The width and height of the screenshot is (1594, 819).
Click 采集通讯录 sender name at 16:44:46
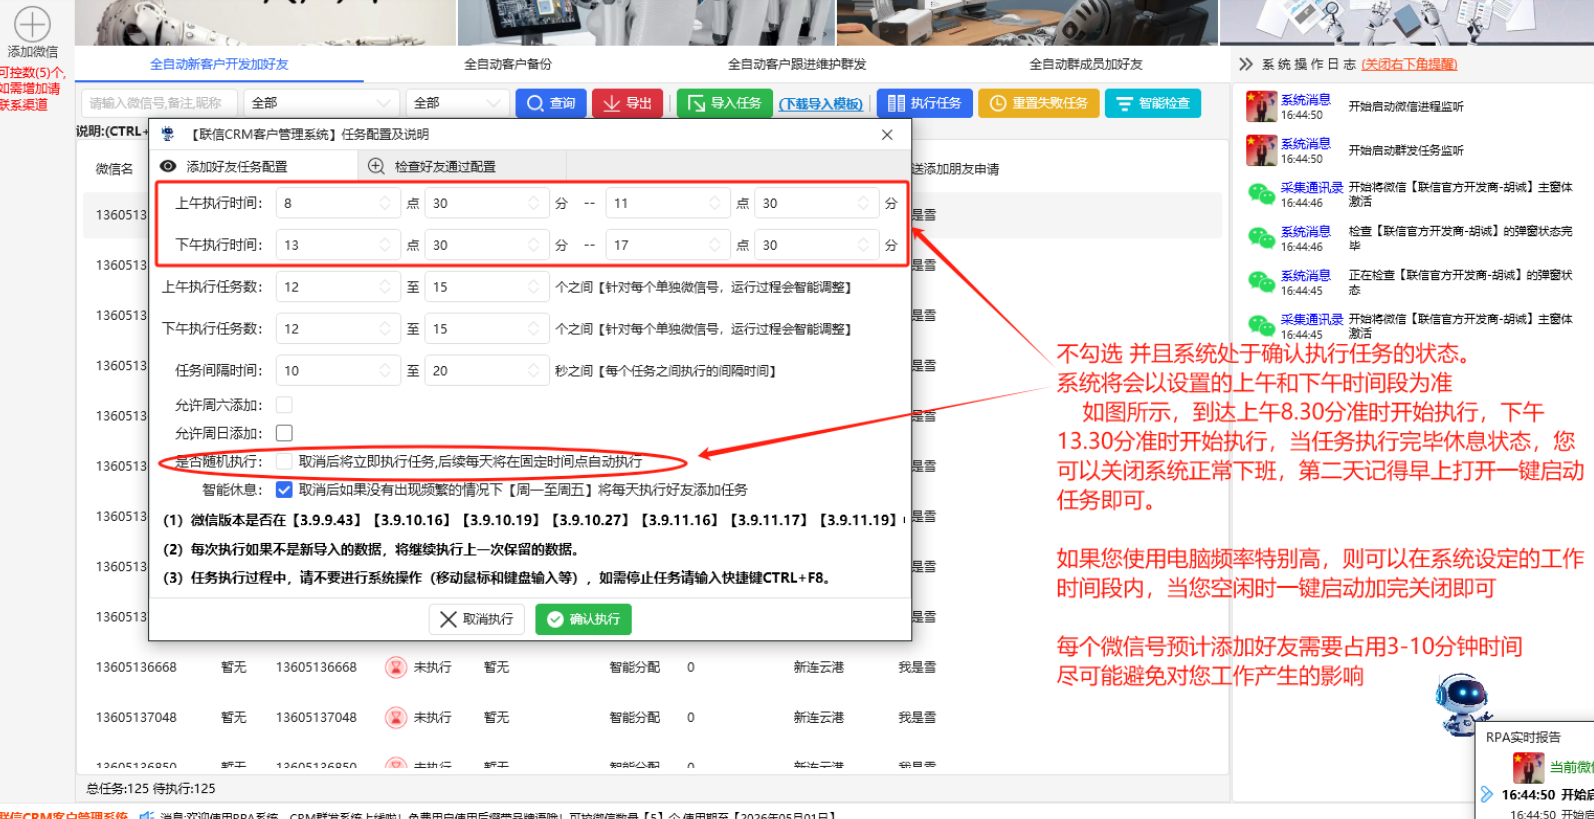(x=1312, y=188)
